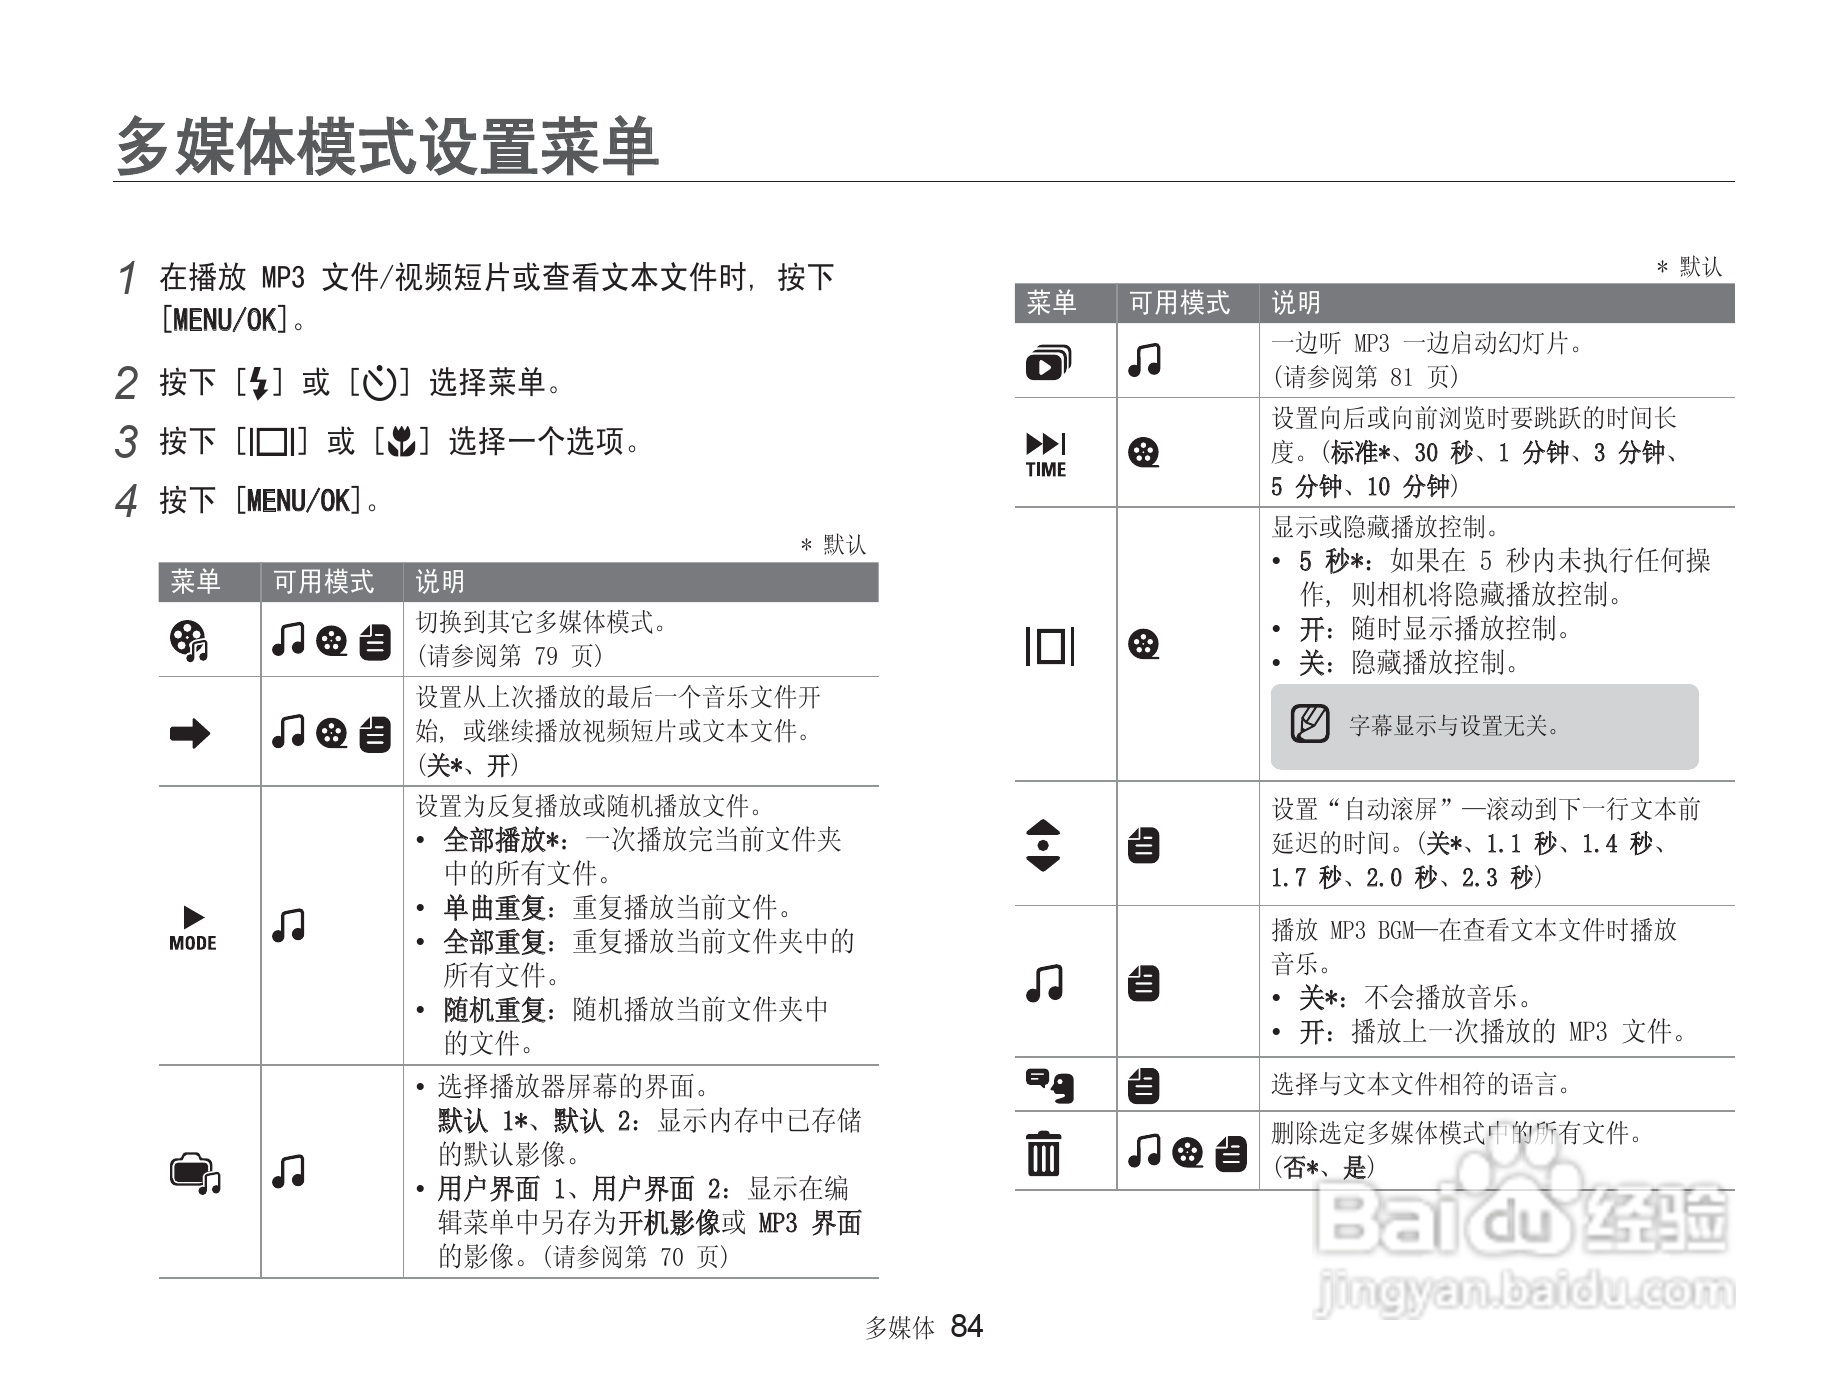Viewport: 1848px width, 1395px height.
Task: Click the play MODE icon
Action: tap(192, 927)
